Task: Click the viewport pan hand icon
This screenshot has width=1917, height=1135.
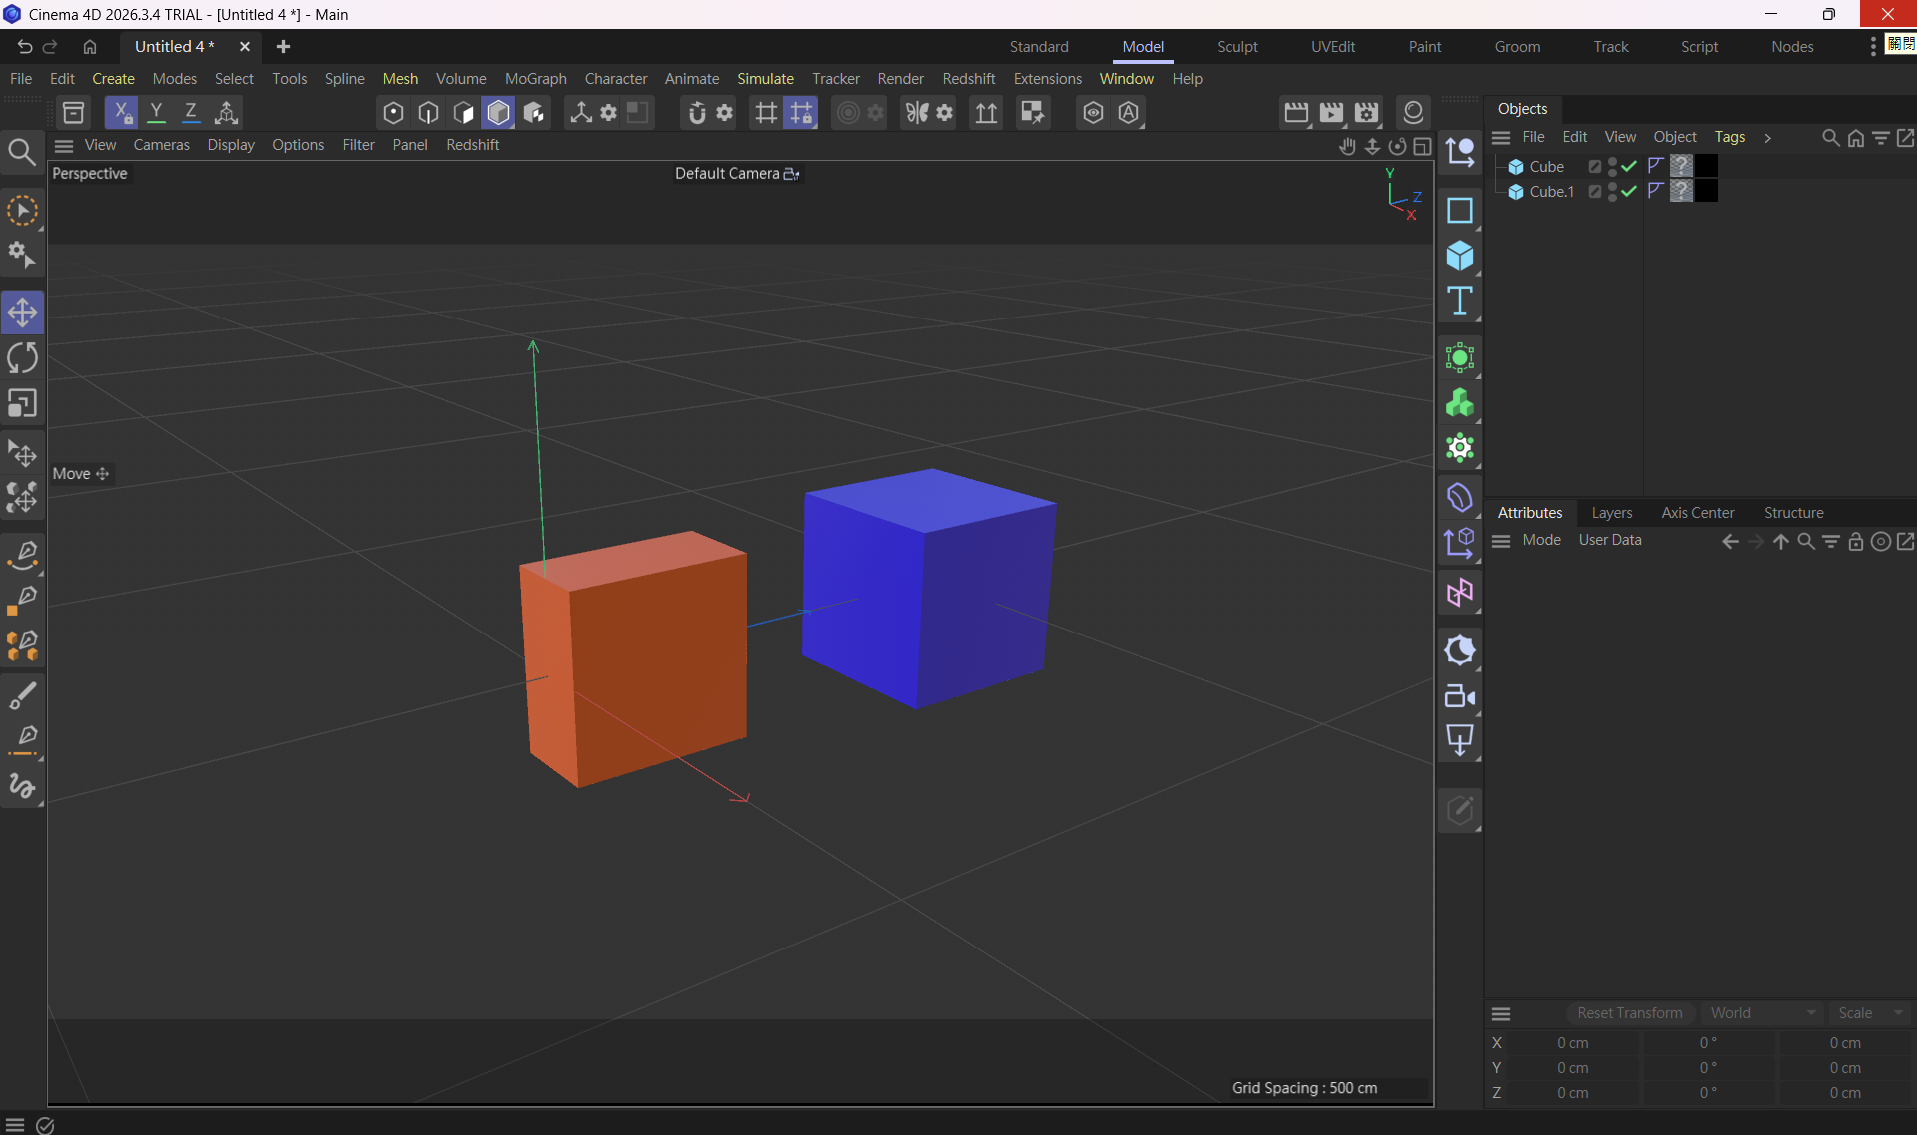Action: click(x=1347, y=146)
